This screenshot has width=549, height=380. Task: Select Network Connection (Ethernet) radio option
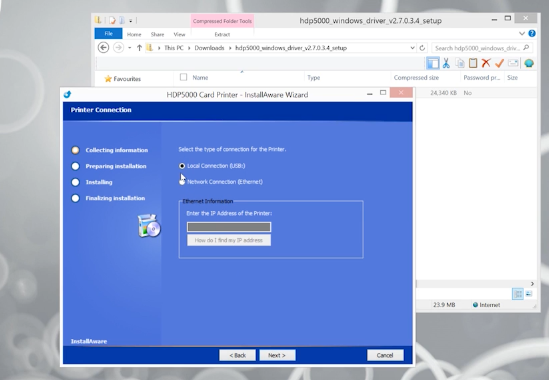pos(182,182)
